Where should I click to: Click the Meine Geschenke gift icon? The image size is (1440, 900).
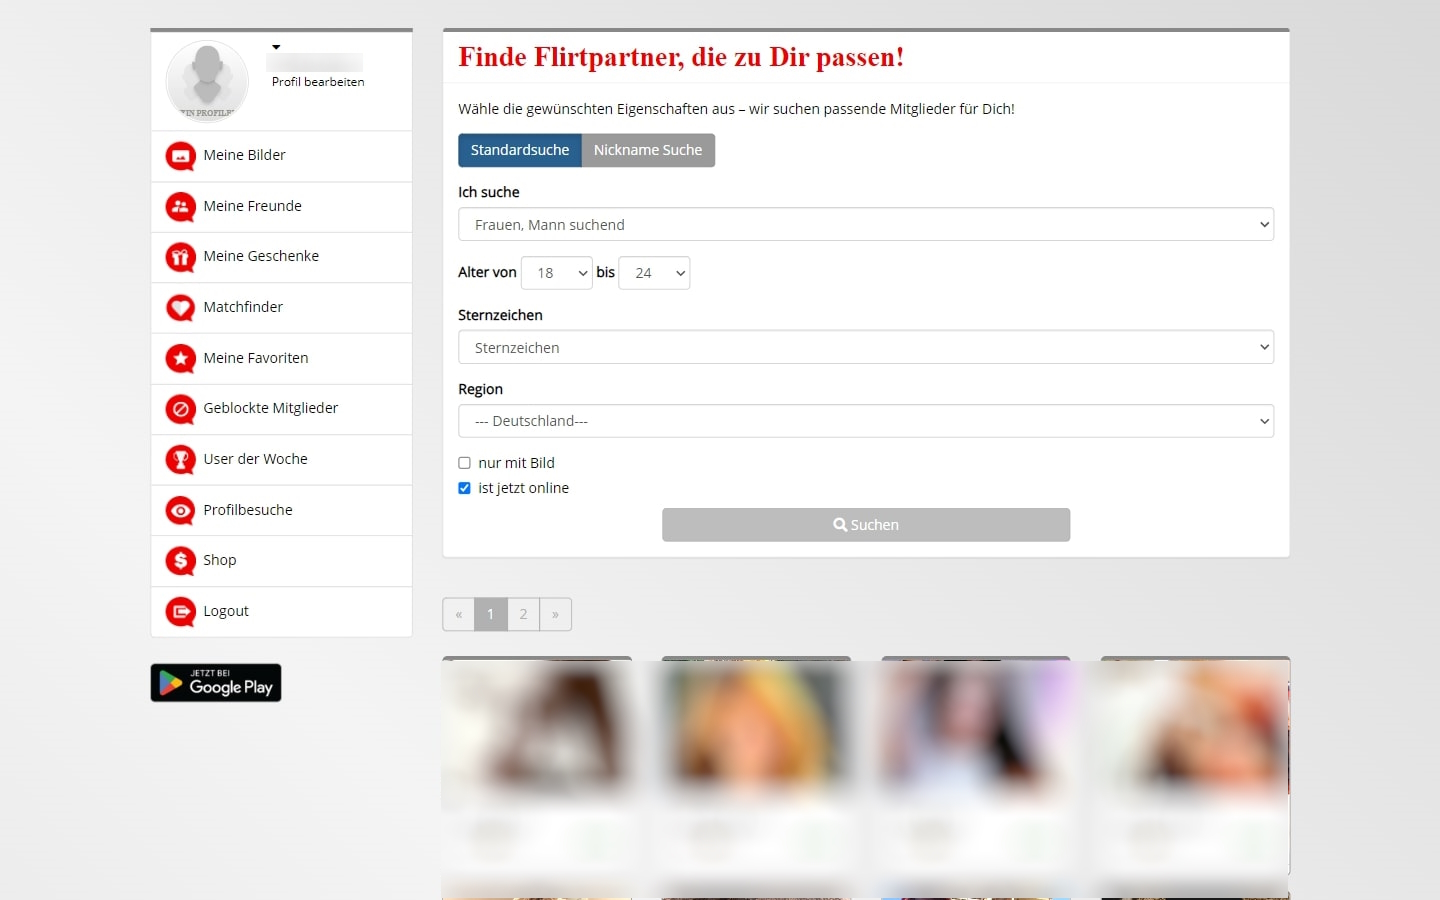[180, 257]
